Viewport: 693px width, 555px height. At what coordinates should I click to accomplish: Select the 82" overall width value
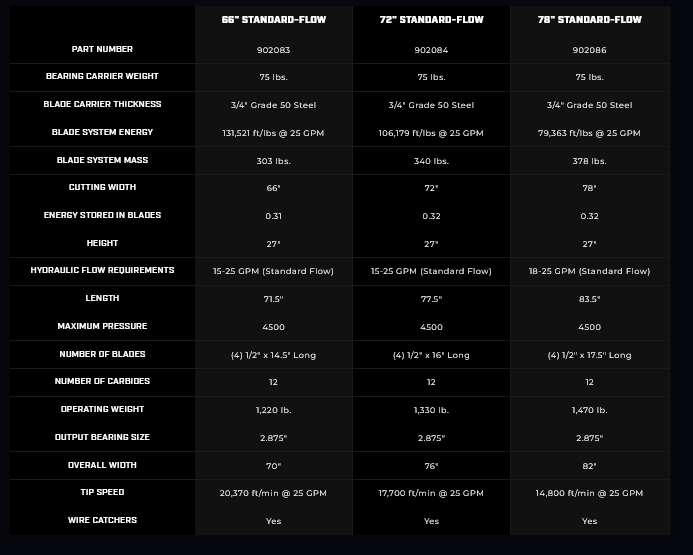pos(589,466)
